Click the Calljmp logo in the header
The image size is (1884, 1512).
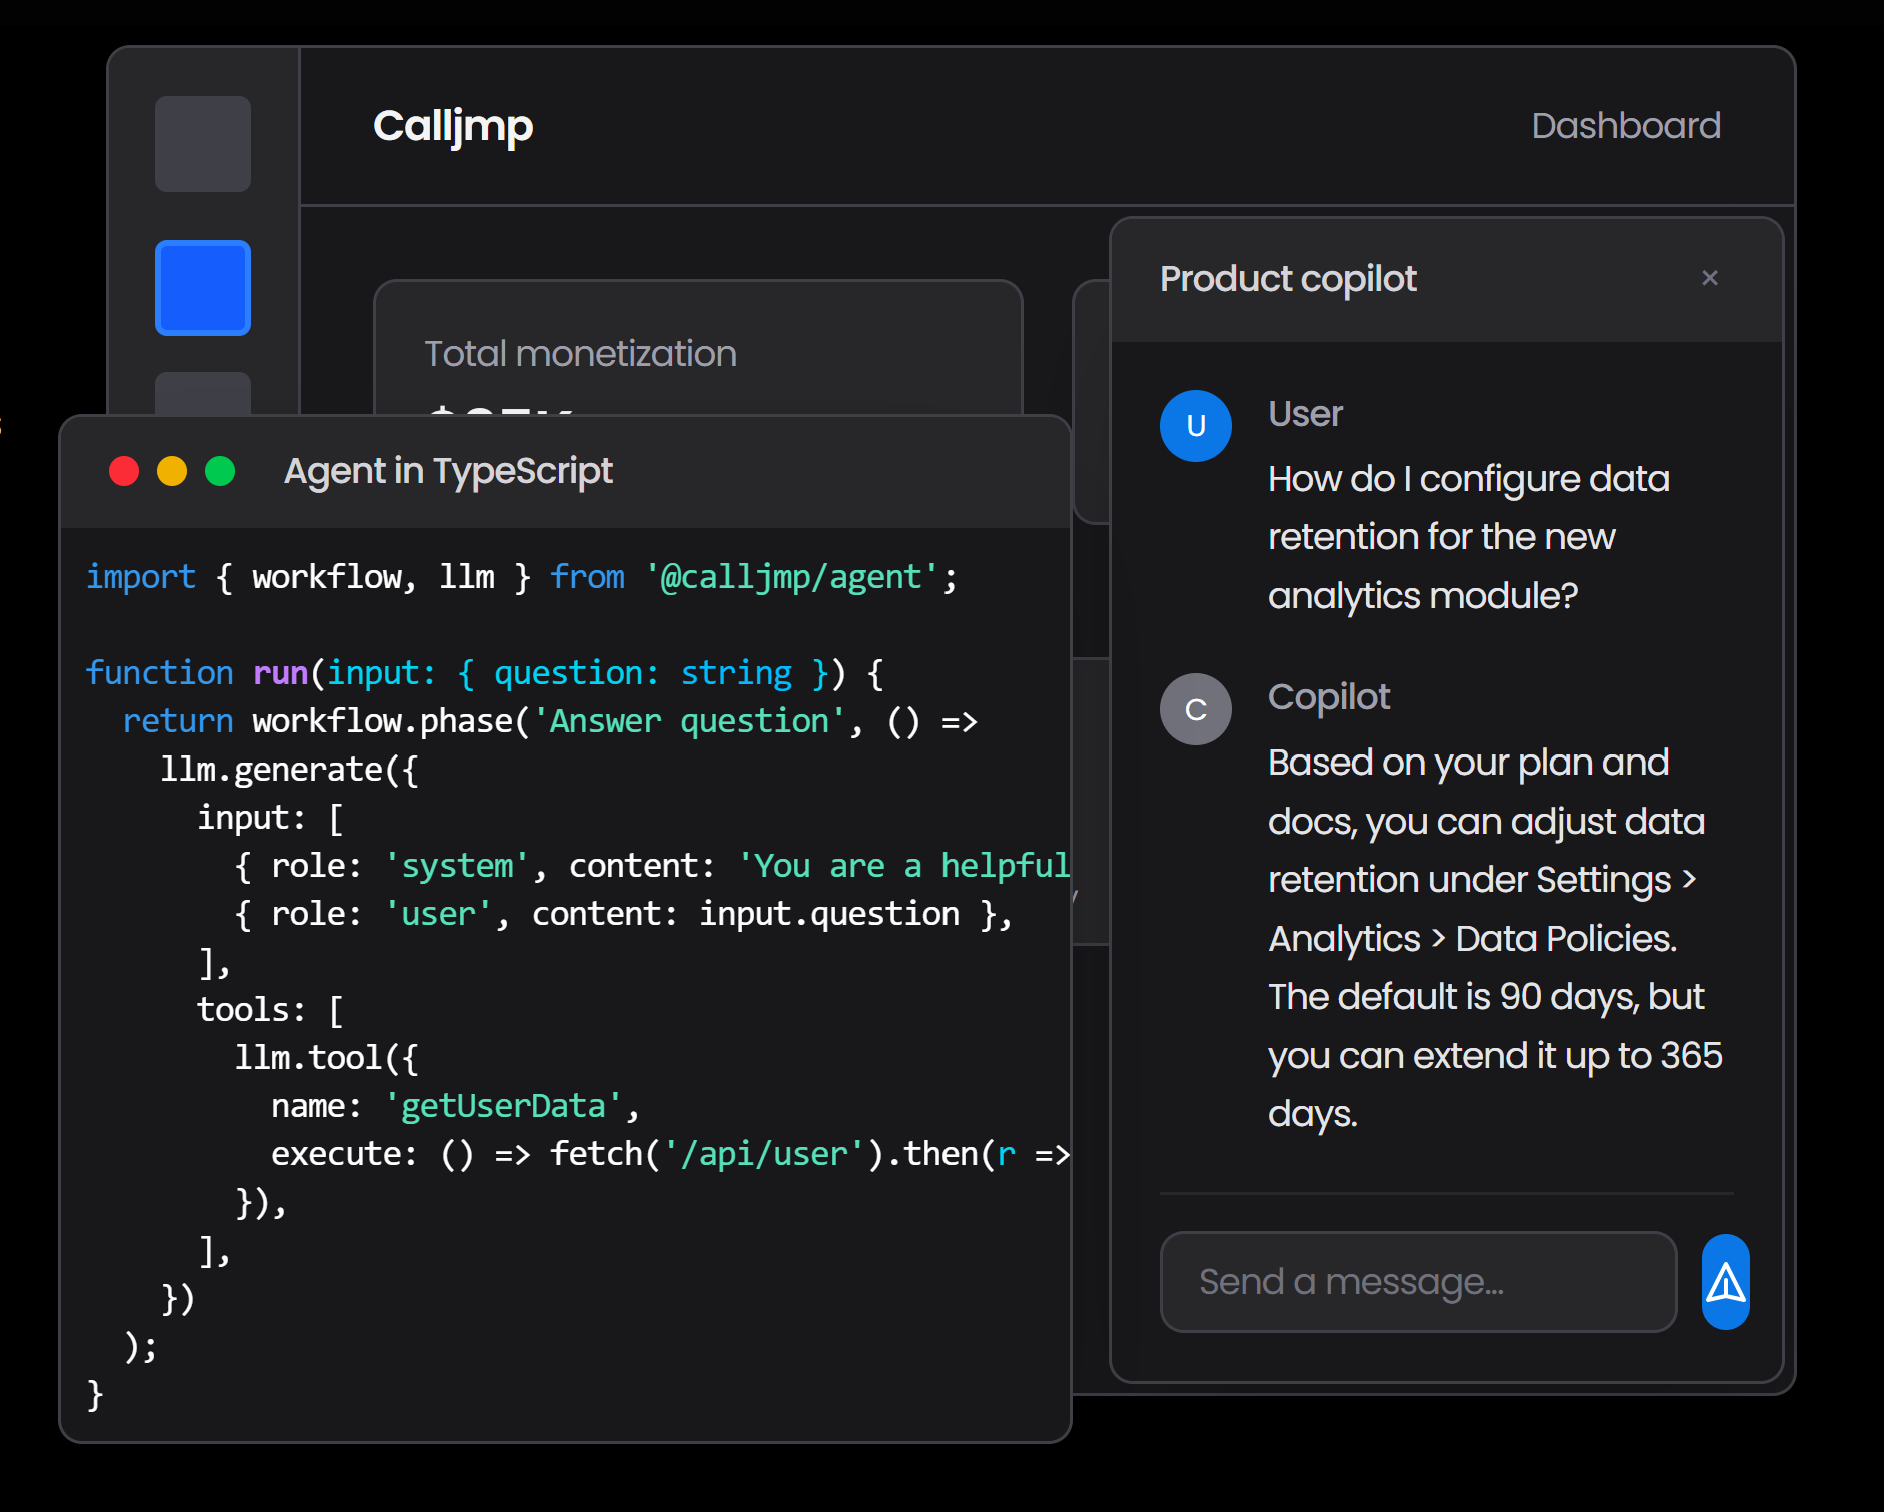click(452, 125)
